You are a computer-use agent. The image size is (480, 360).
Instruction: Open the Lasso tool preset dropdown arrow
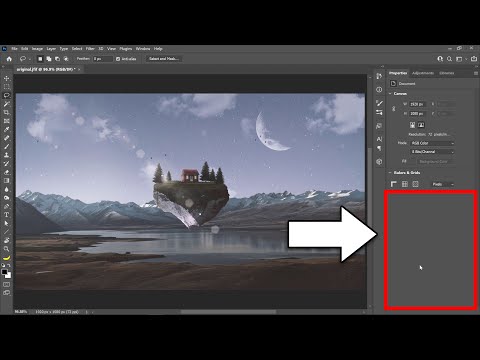click(30, 59)
